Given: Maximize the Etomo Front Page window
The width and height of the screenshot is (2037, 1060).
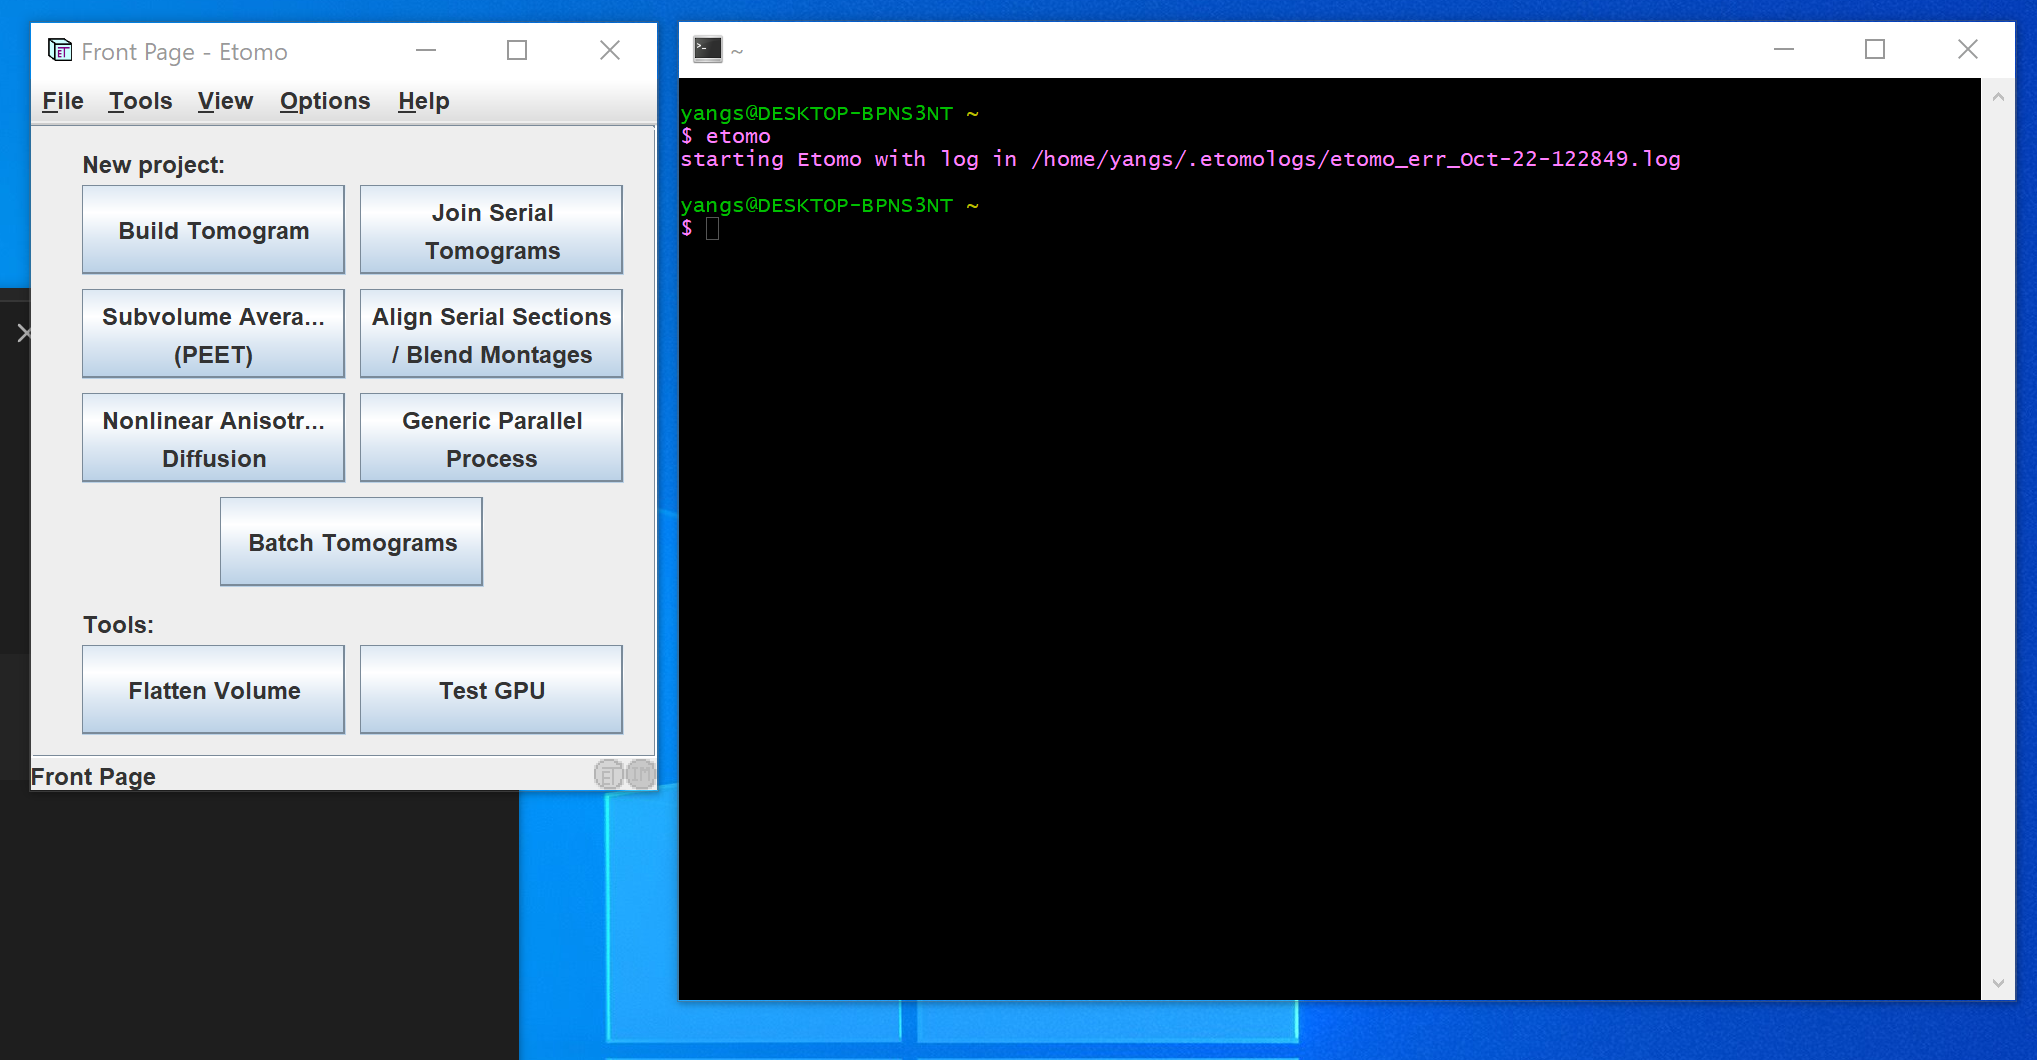Looking at the screenshot, I should 517,50.
